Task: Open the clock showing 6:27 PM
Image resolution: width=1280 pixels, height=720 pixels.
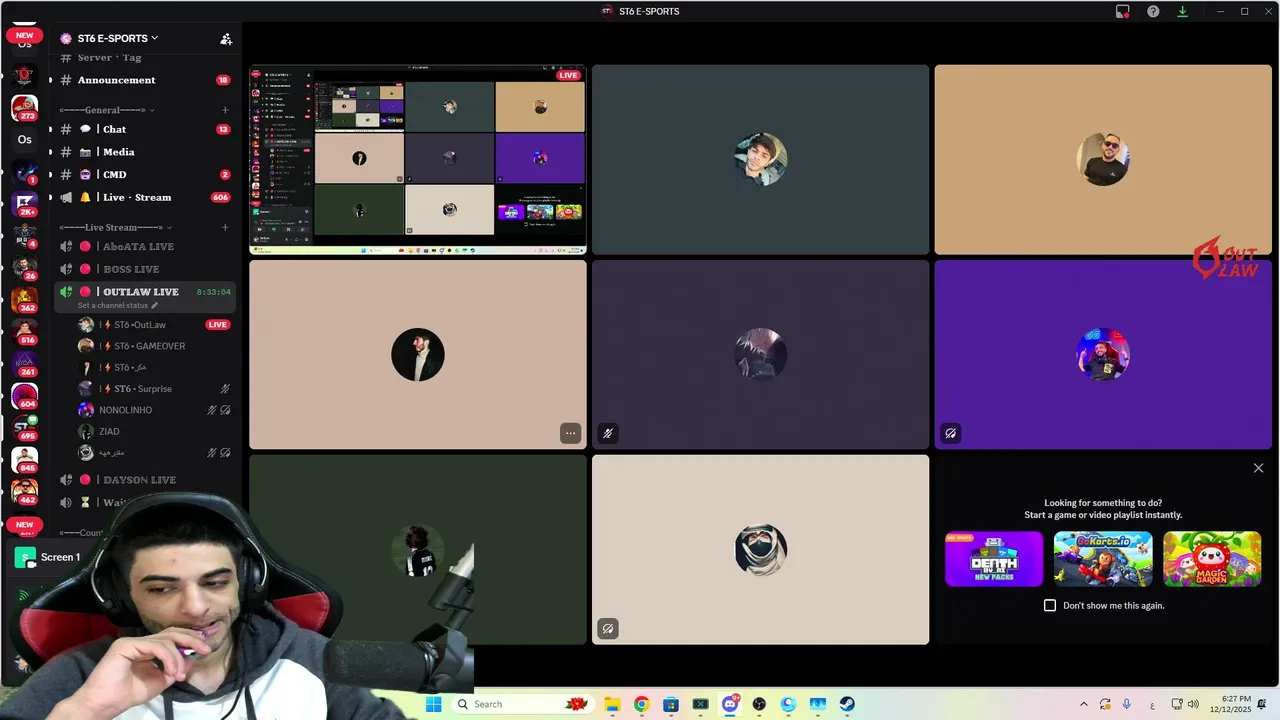Action: coord(1230,704)
